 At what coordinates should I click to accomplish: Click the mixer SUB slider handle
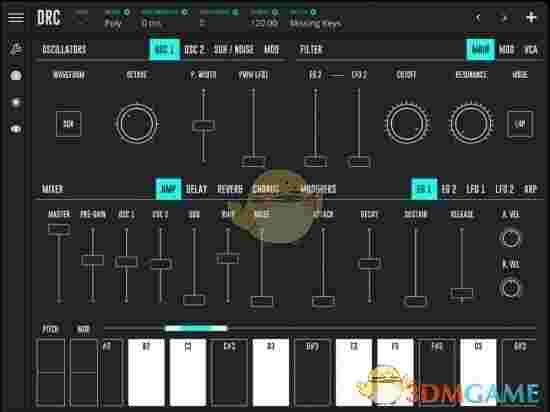click(x=194, y=300)
